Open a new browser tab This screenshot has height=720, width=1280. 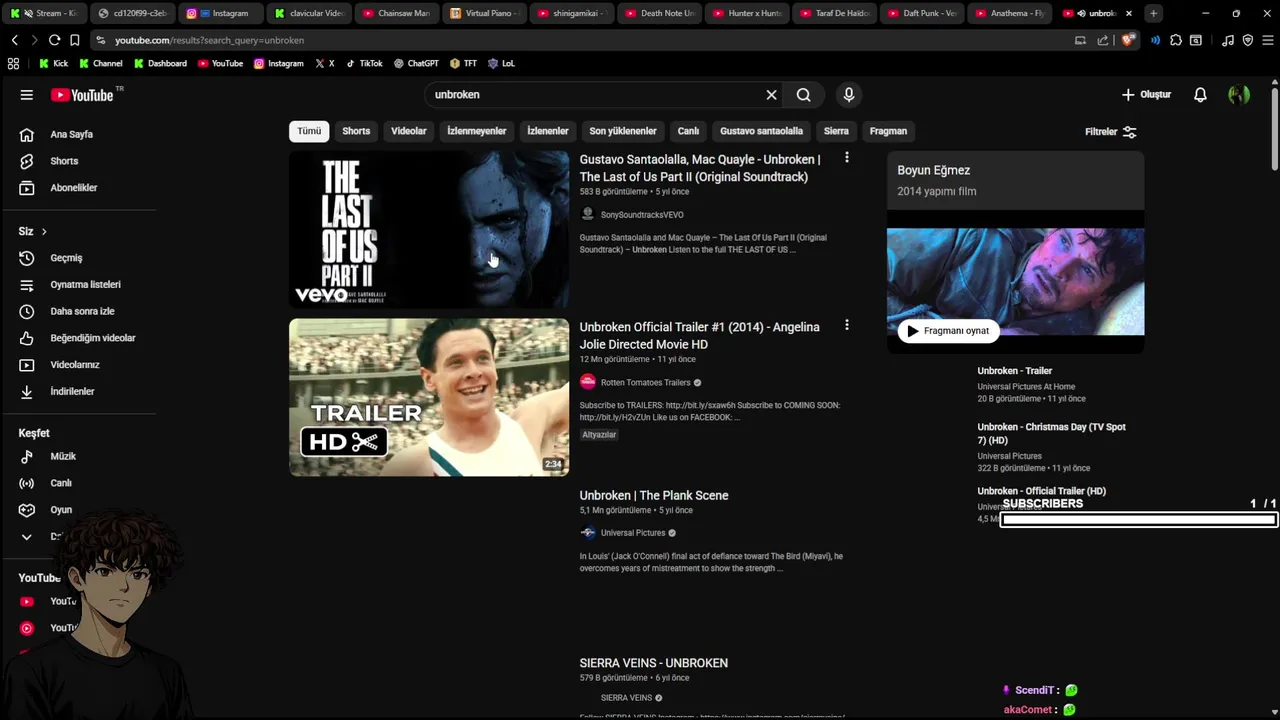point(1153,13)
